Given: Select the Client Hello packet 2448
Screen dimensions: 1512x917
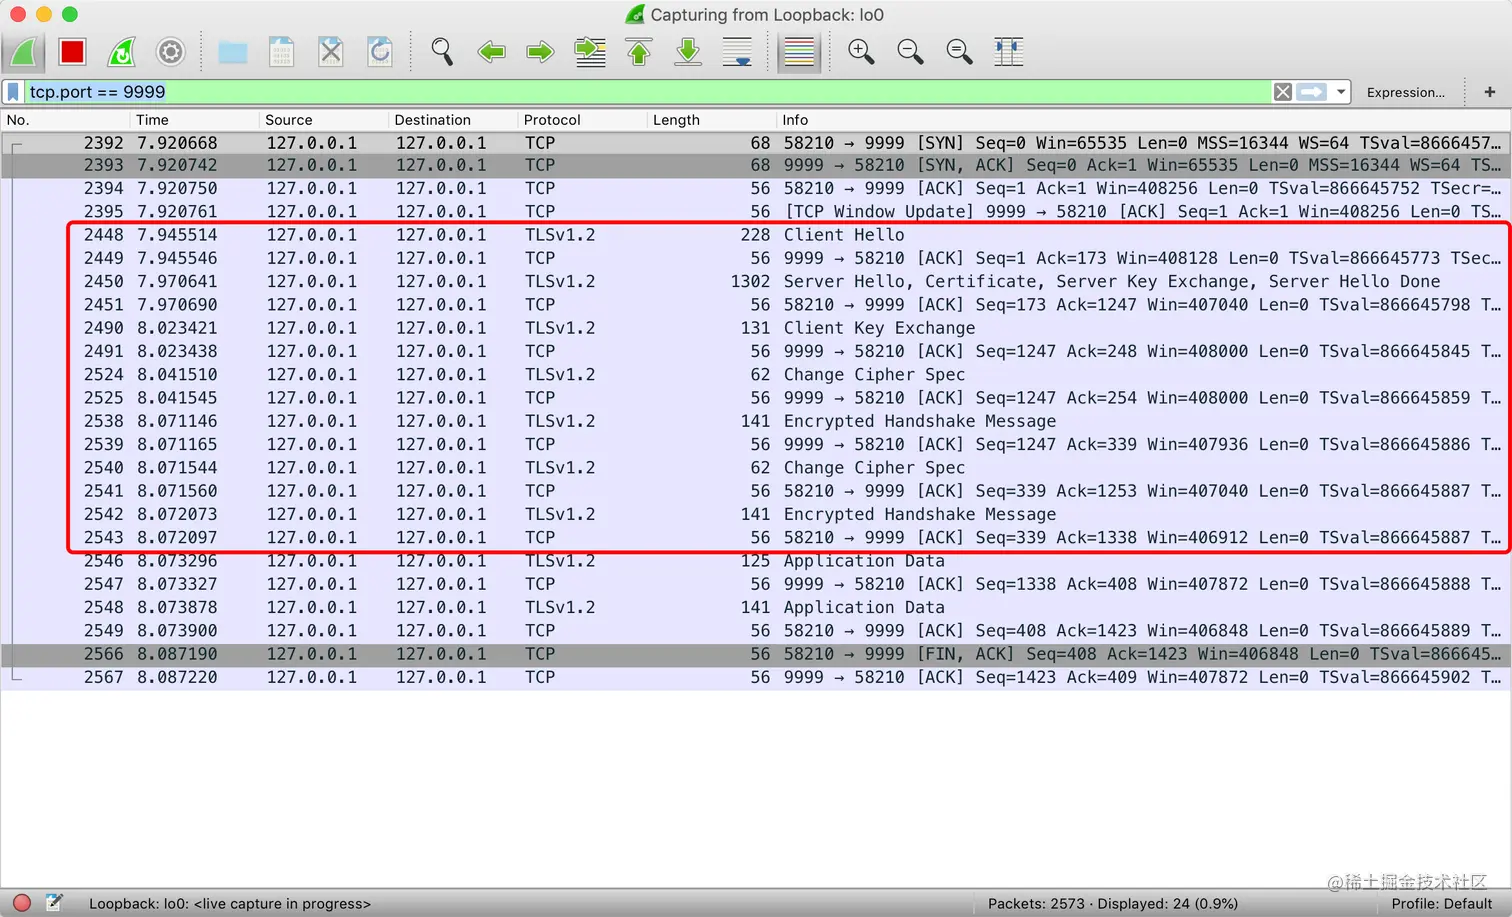Looking at the screenshot, I should coord(756,235).
